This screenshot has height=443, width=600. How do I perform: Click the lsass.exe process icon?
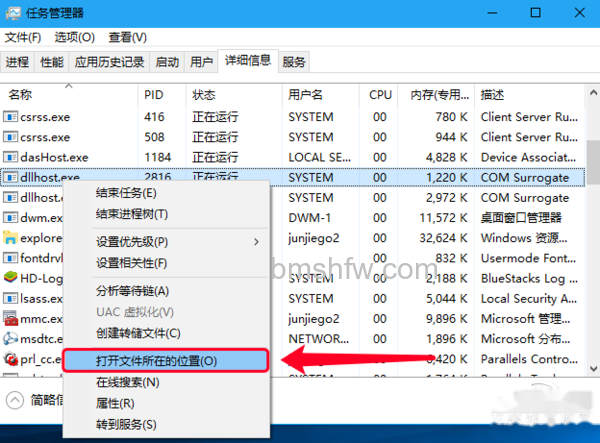[10, 298]
